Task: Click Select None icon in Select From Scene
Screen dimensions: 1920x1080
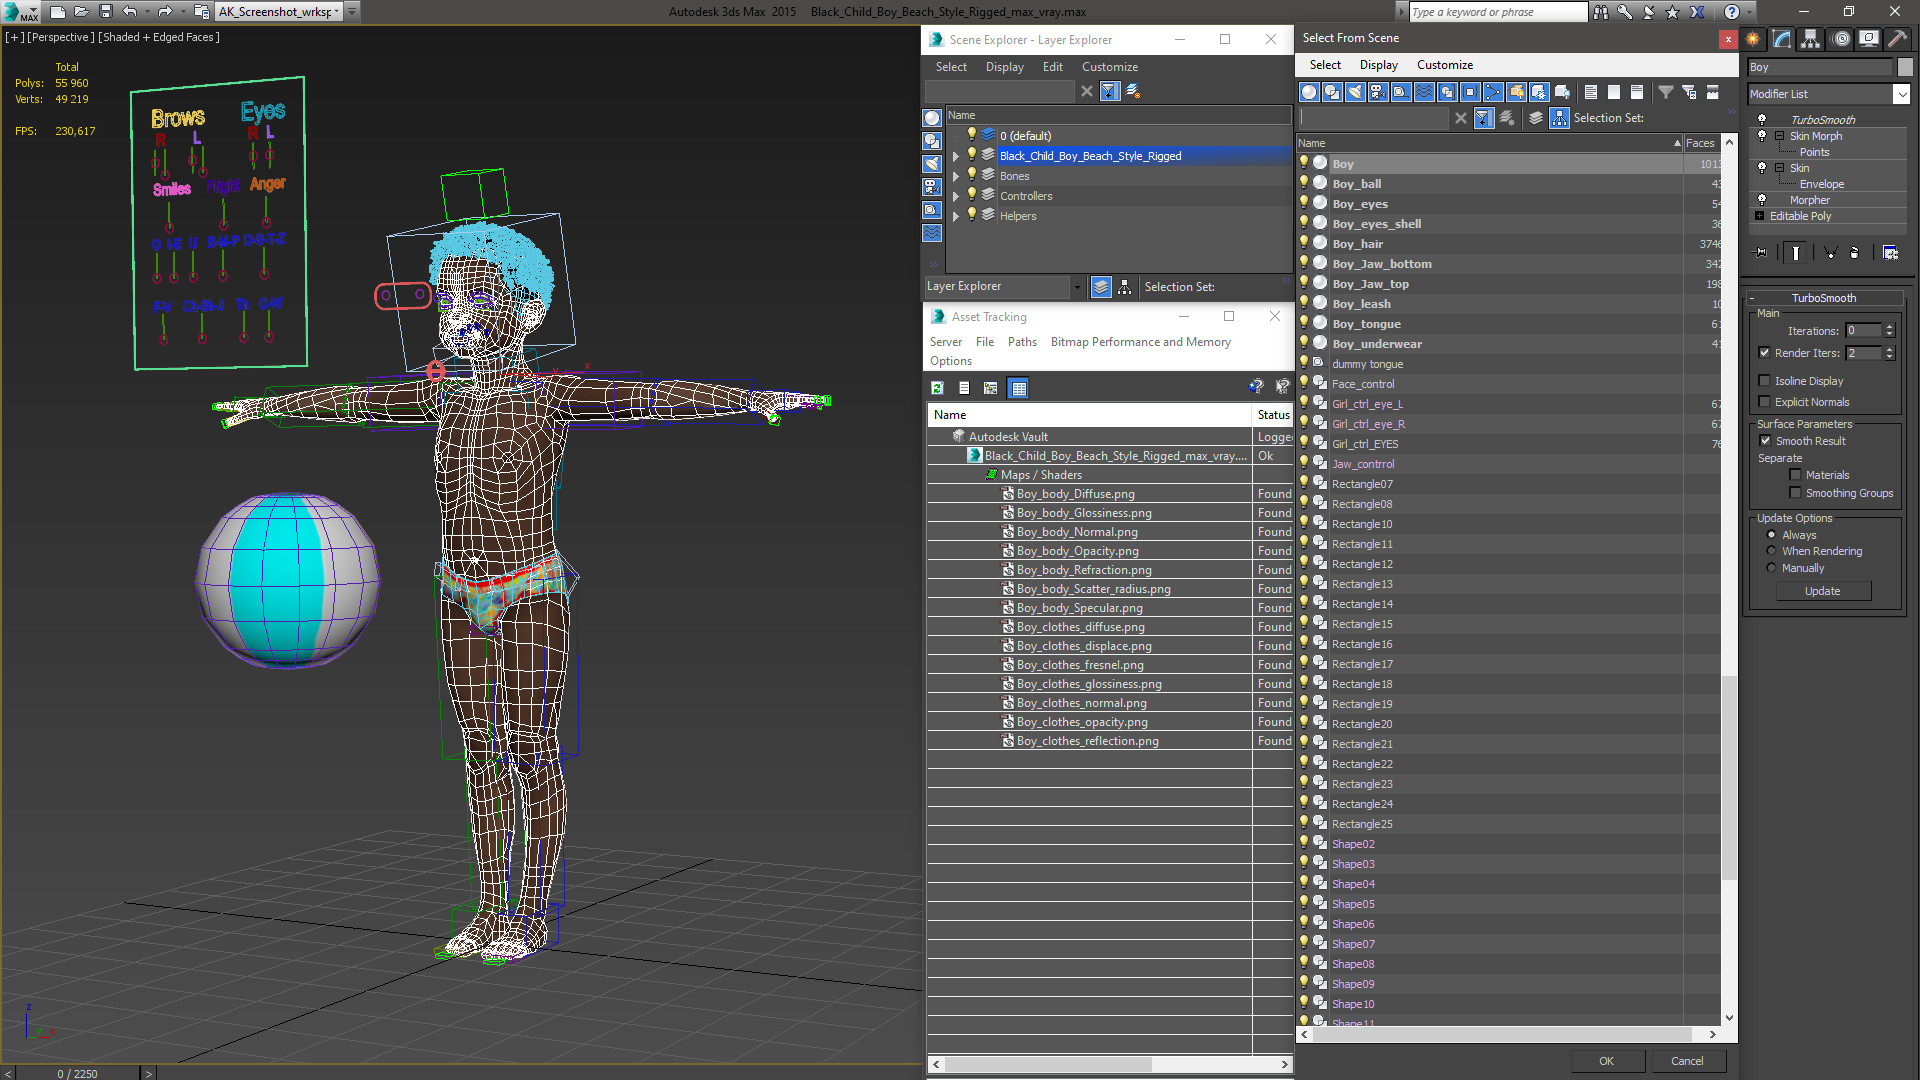Action: (x=1614, y=92)
